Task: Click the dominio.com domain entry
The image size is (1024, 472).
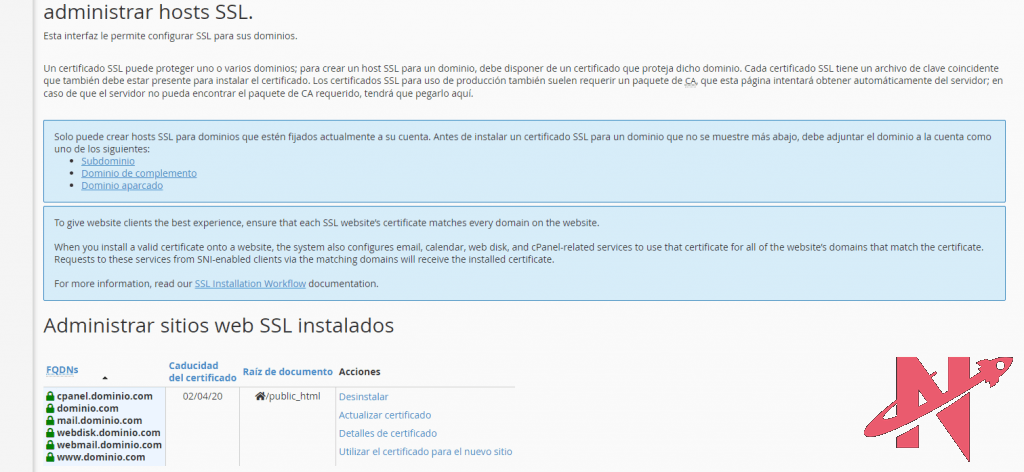Action: [88, 408]
